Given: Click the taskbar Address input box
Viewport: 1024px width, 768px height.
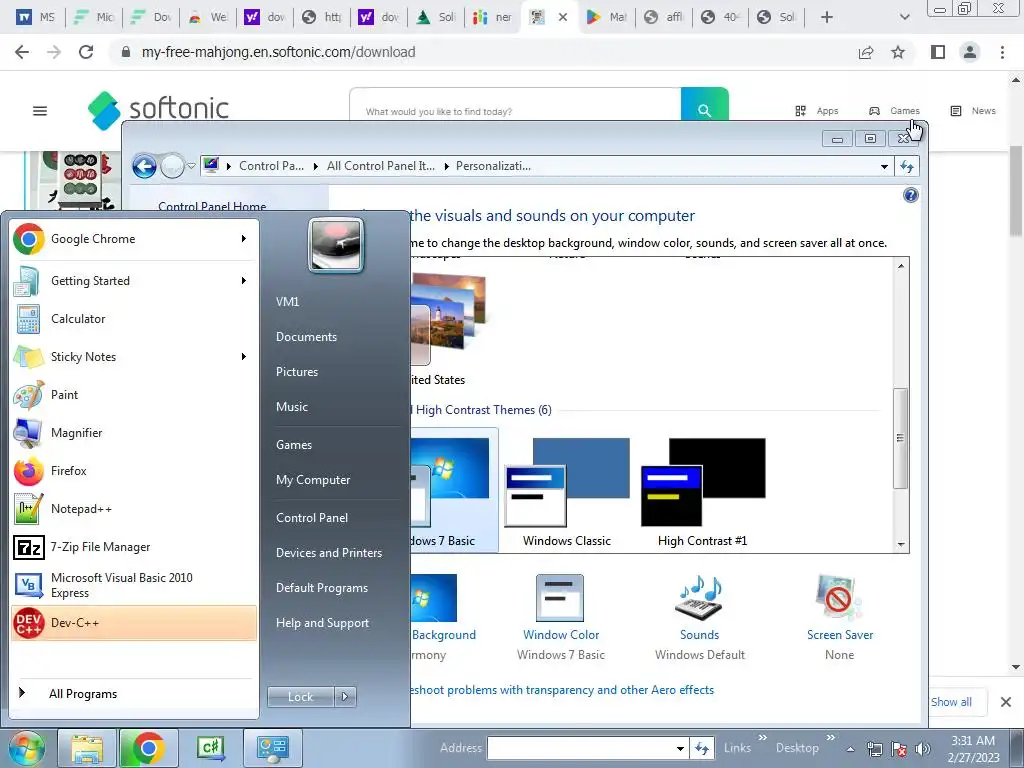Looking at the screenshot, I should (x=580, y=748).
